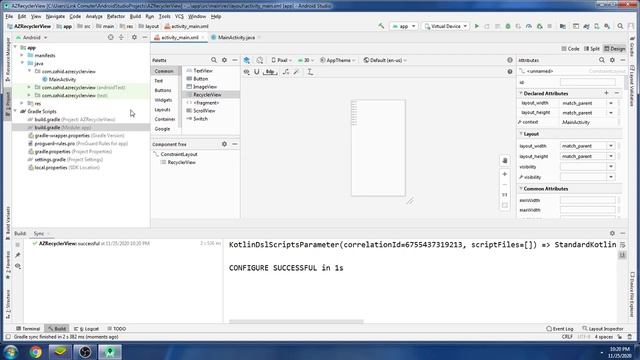The height and width of the screenshot is (360, 640).
Task: Open Component Tree settings gear
Action: (224, 144)
